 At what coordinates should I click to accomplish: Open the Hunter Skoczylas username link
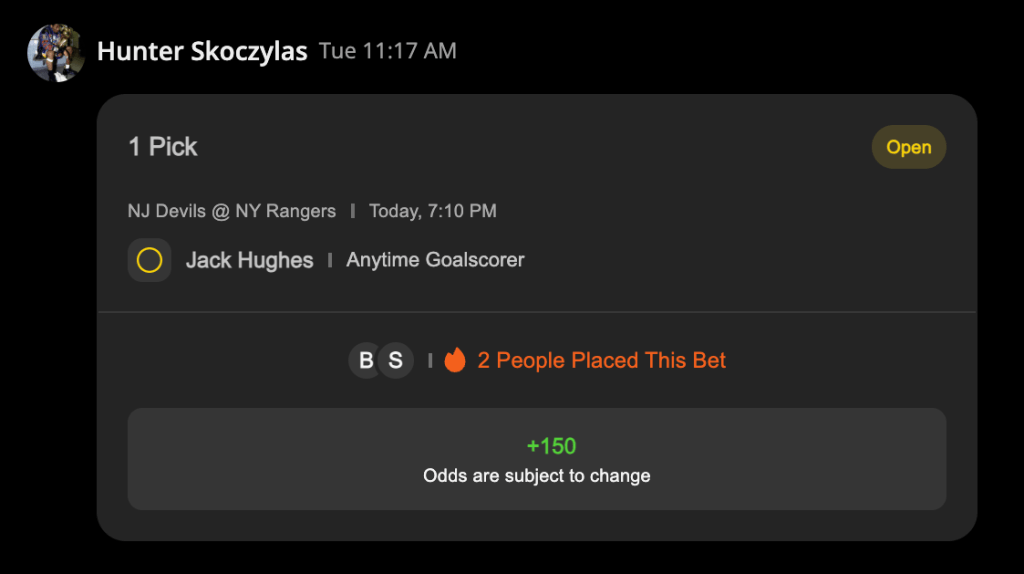point(202,52)
